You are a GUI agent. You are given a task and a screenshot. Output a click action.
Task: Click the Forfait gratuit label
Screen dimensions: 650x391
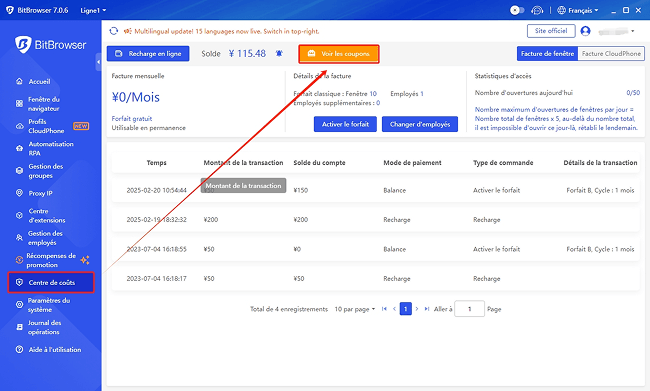132,119
